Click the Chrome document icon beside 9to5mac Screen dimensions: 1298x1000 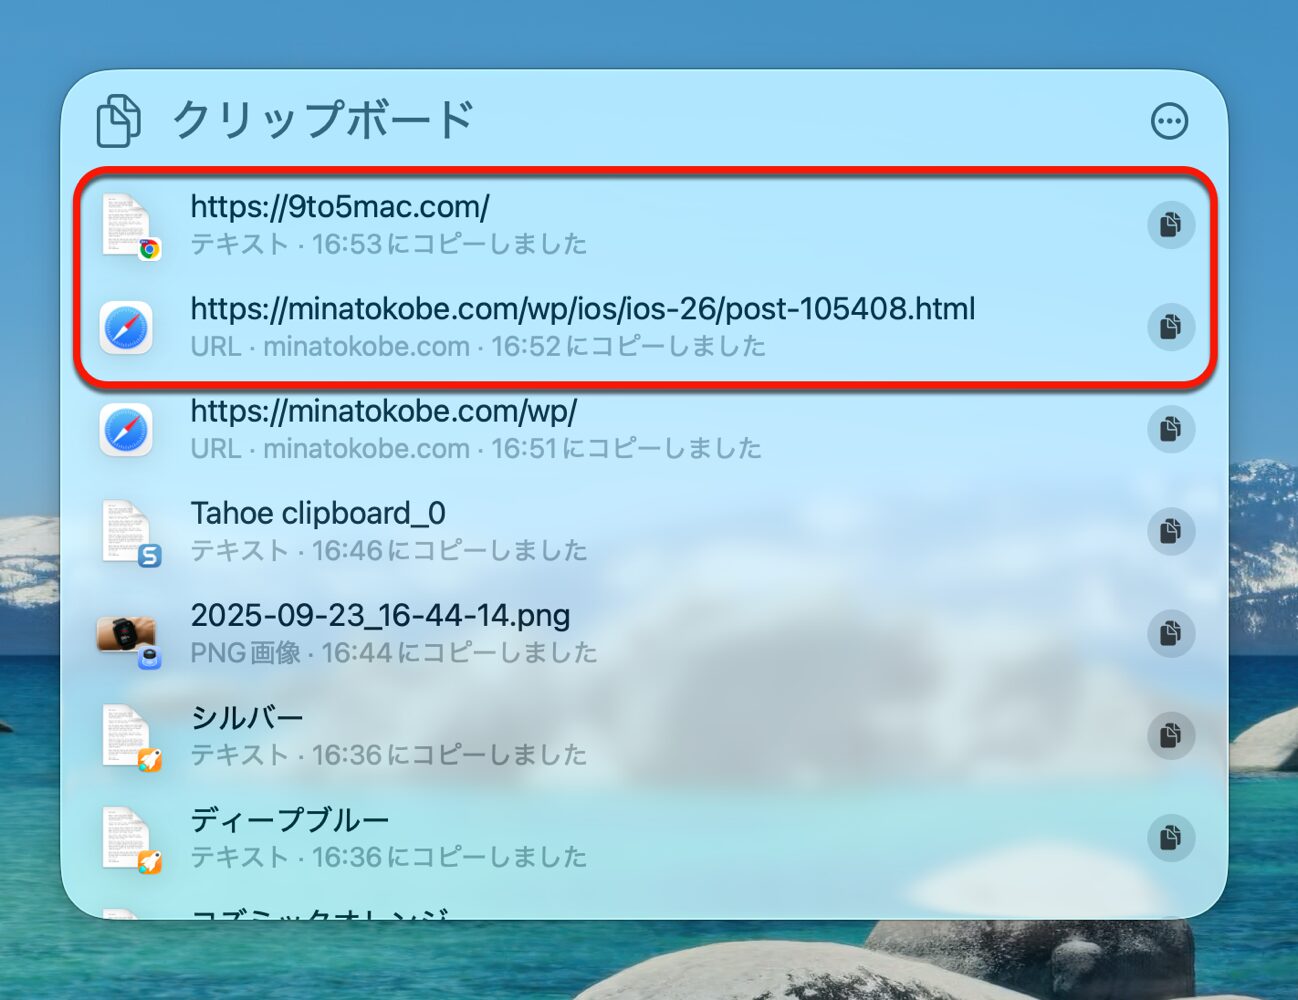tap(128, 225)
